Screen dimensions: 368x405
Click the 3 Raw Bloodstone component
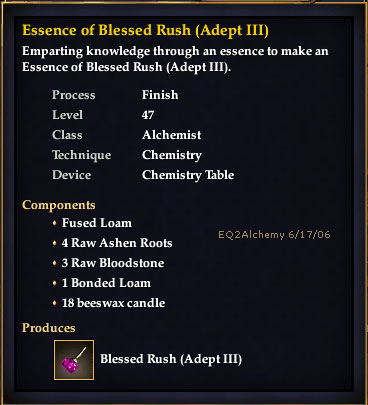(113, 263)
